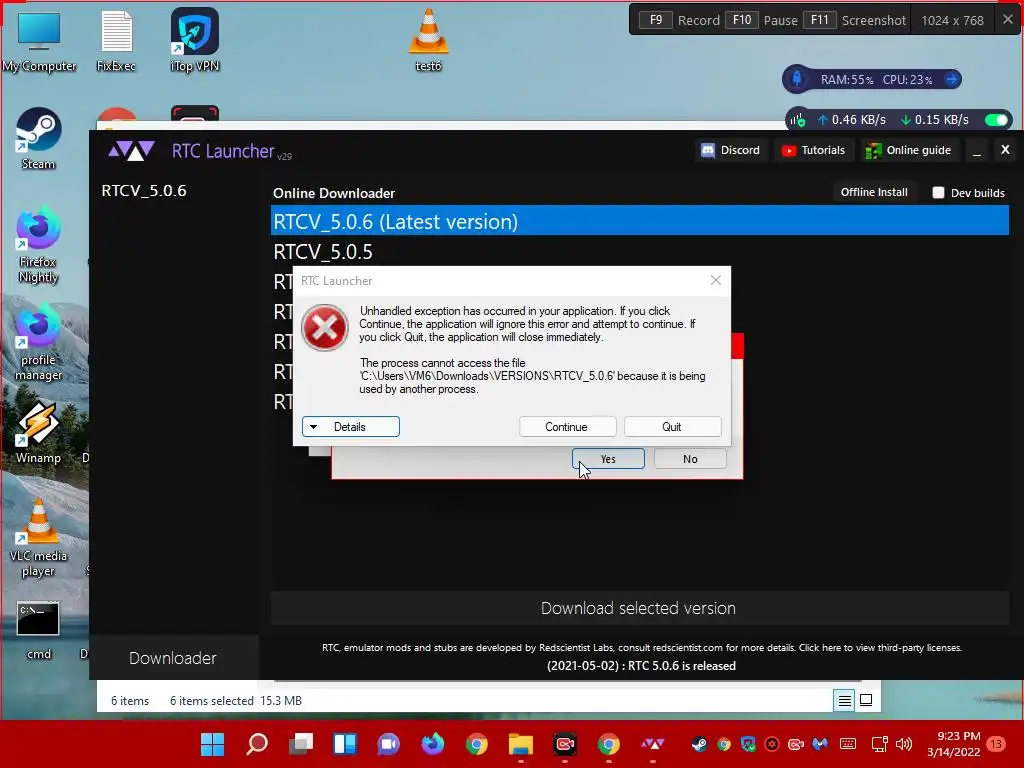Close the screen recorder toolbar

pyautogui.click(x=1008, y=20)
